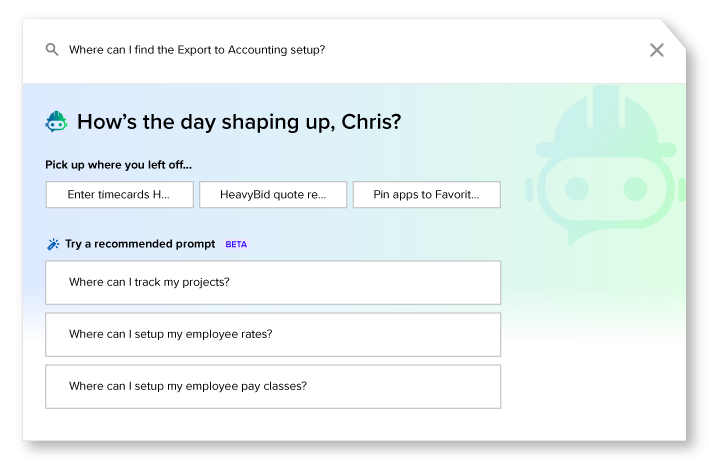Click the magnifying glass search icon

point(52,50)
